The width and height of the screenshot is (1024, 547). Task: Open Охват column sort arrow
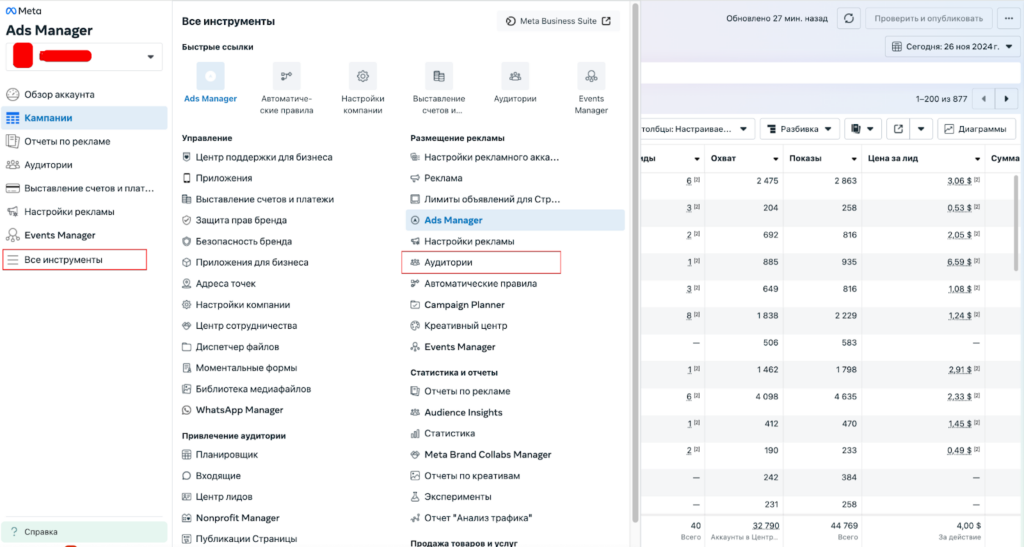pyautogui.click(x=775, y=159)
